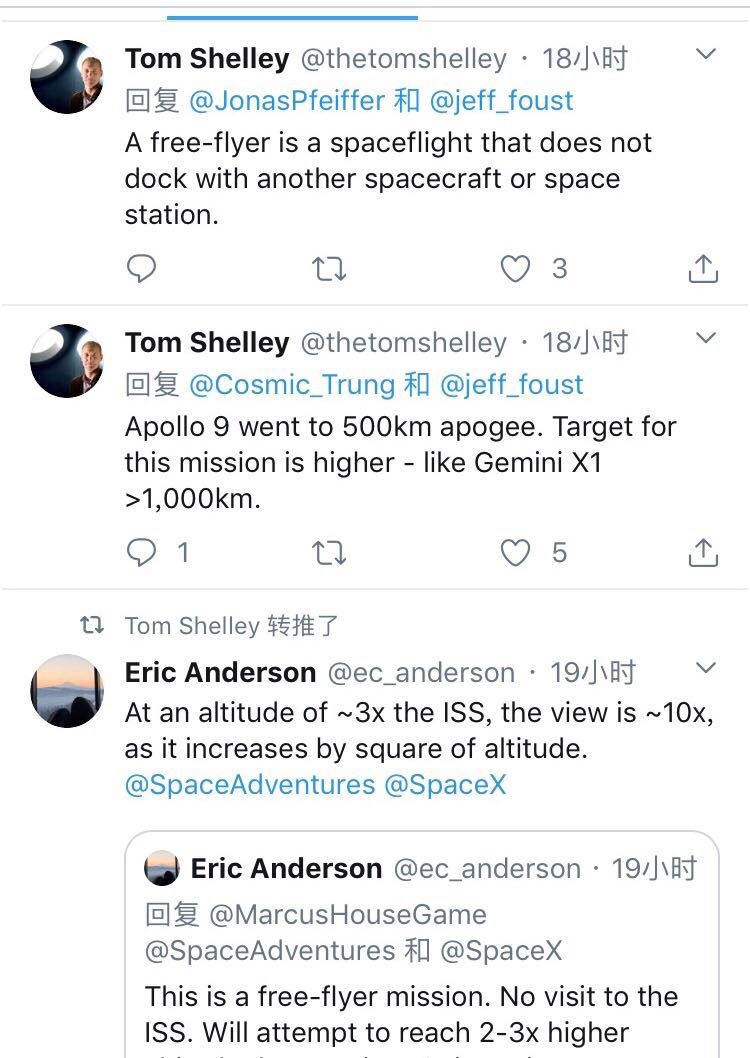Image resolution: width=750 pixels, height=1058 pixels.
Task: Open options chevron on Apollo 9 tweet
Action: (706, 338)
